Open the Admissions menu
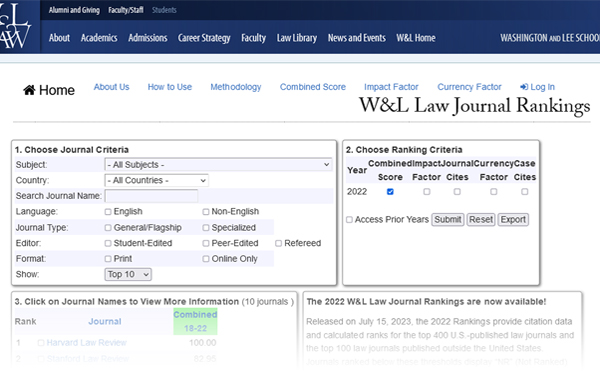The height and width of the screenshot is (377, 600). (148, 38)
